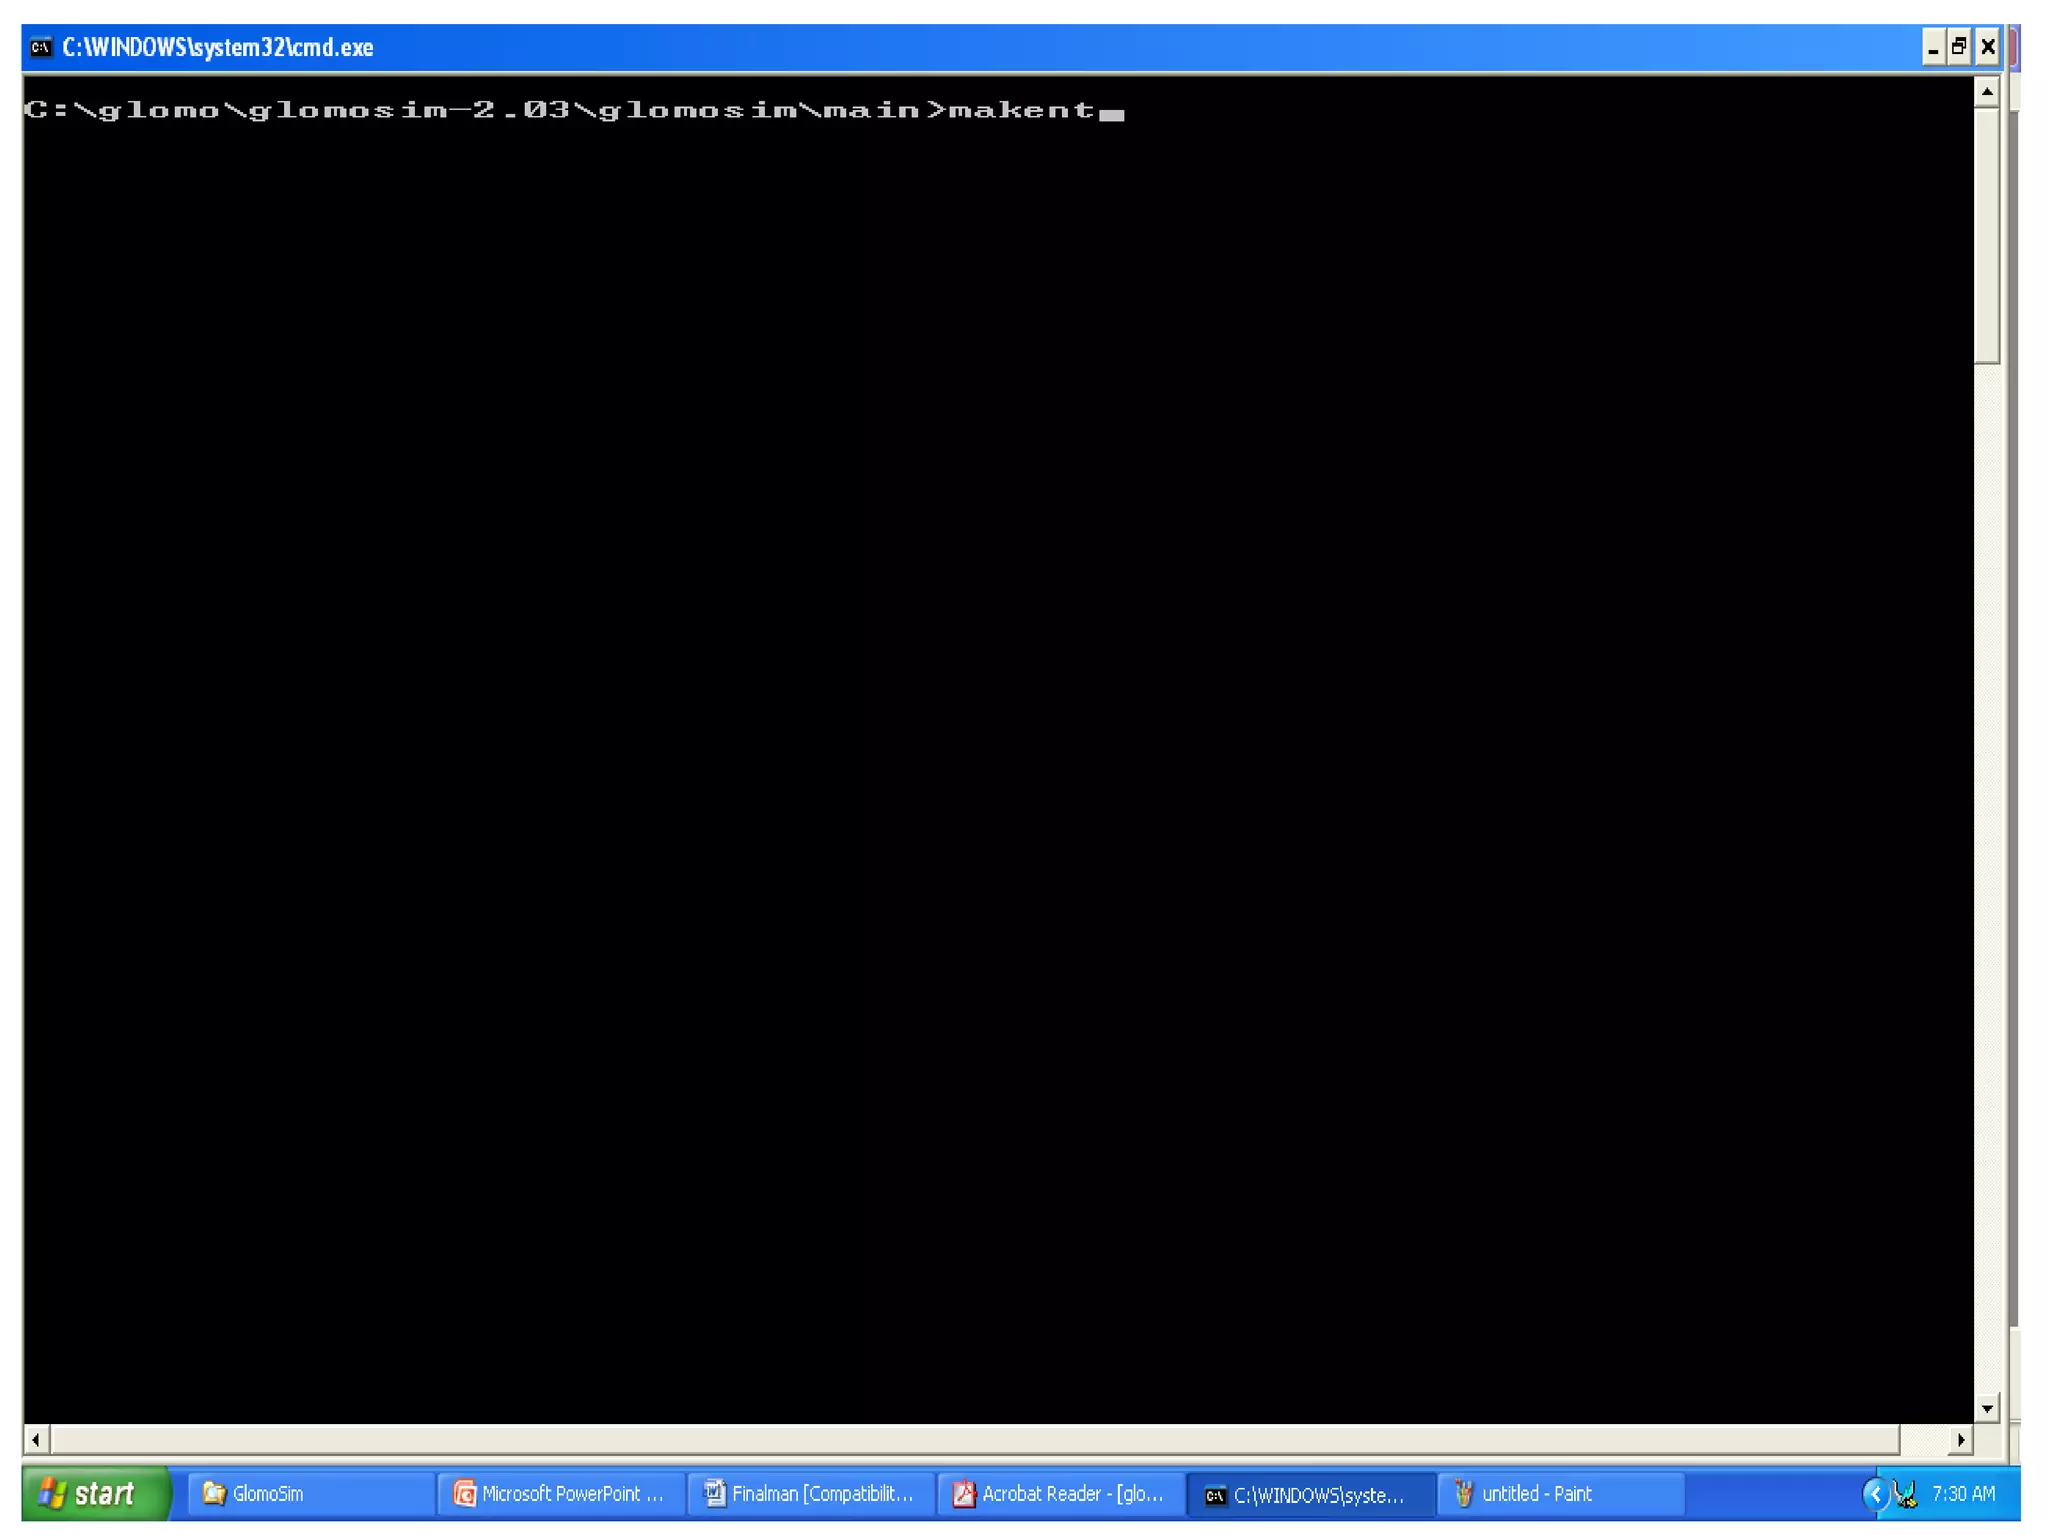The width and height of the screenshot is (2048, 1535).
Task: Click the system tray network icon
Action: [1906, 1494]
